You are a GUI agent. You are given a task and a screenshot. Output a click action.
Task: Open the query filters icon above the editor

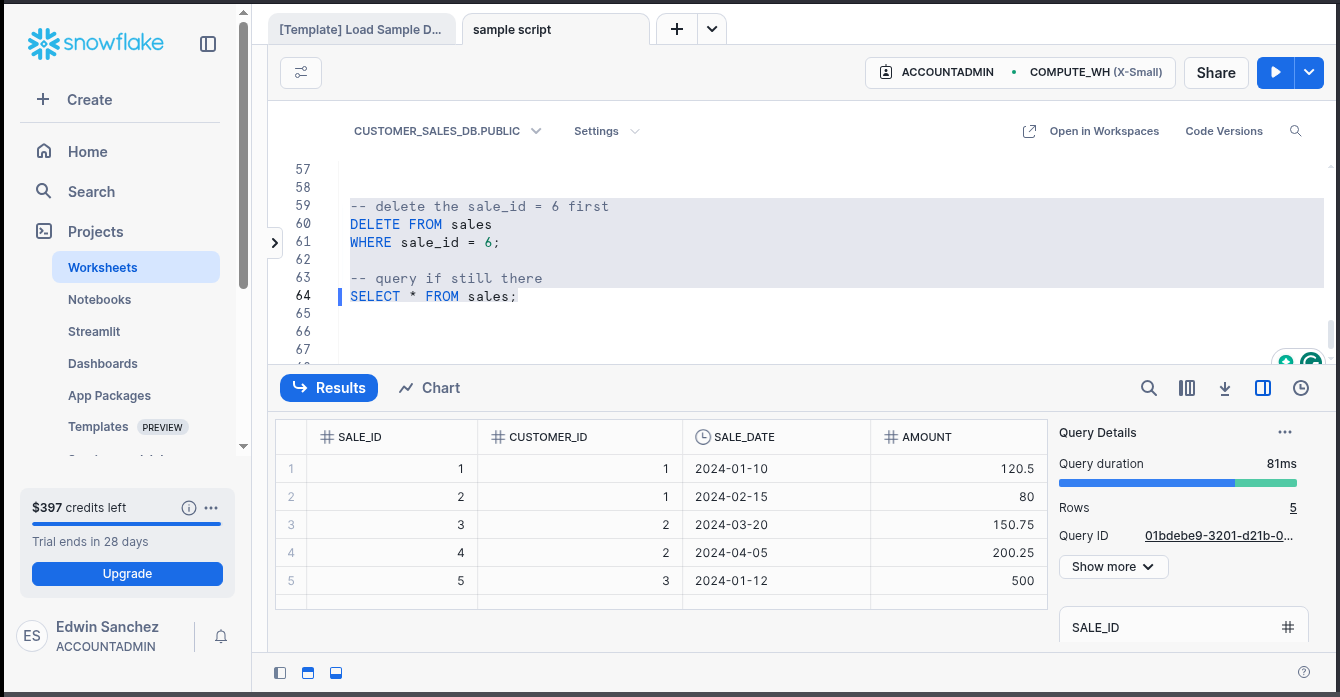point(300,72)
